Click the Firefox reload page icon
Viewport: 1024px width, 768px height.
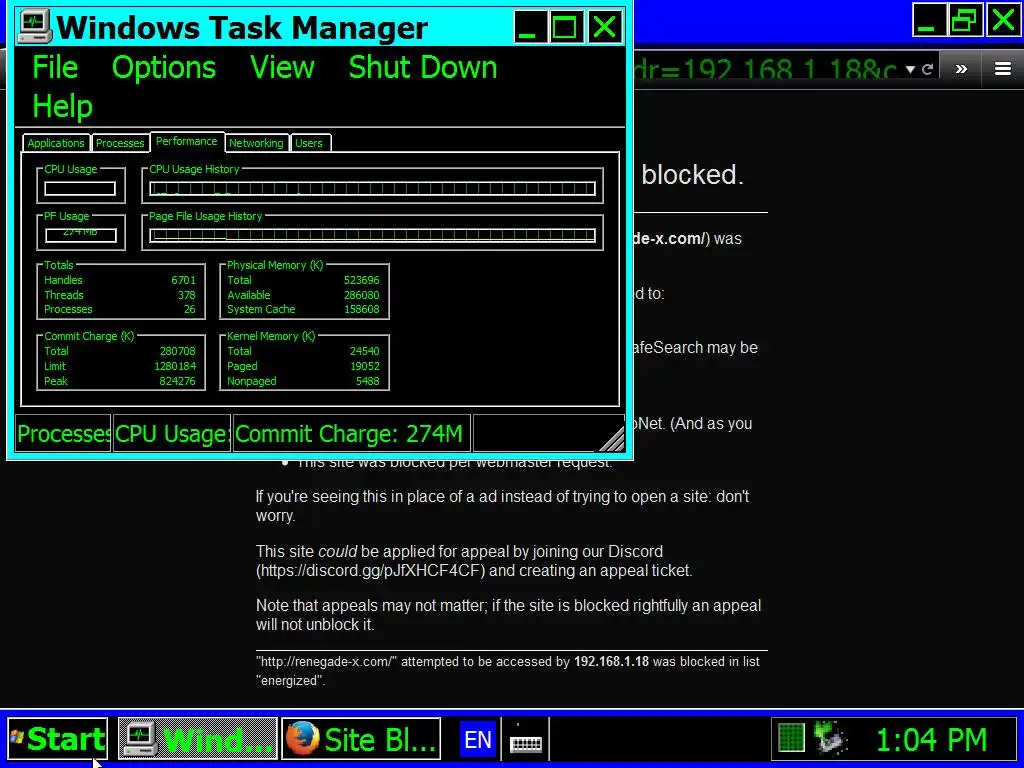[927, 69]
